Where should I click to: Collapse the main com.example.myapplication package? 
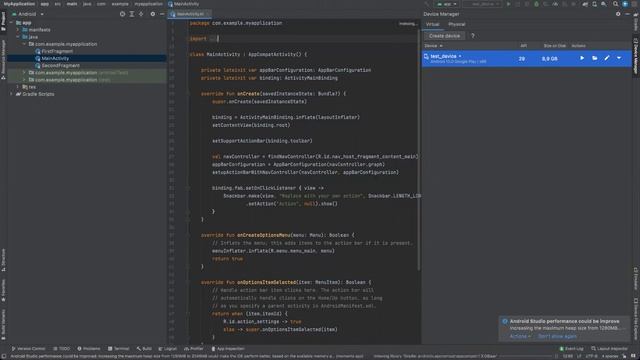[x=24, y=44]
